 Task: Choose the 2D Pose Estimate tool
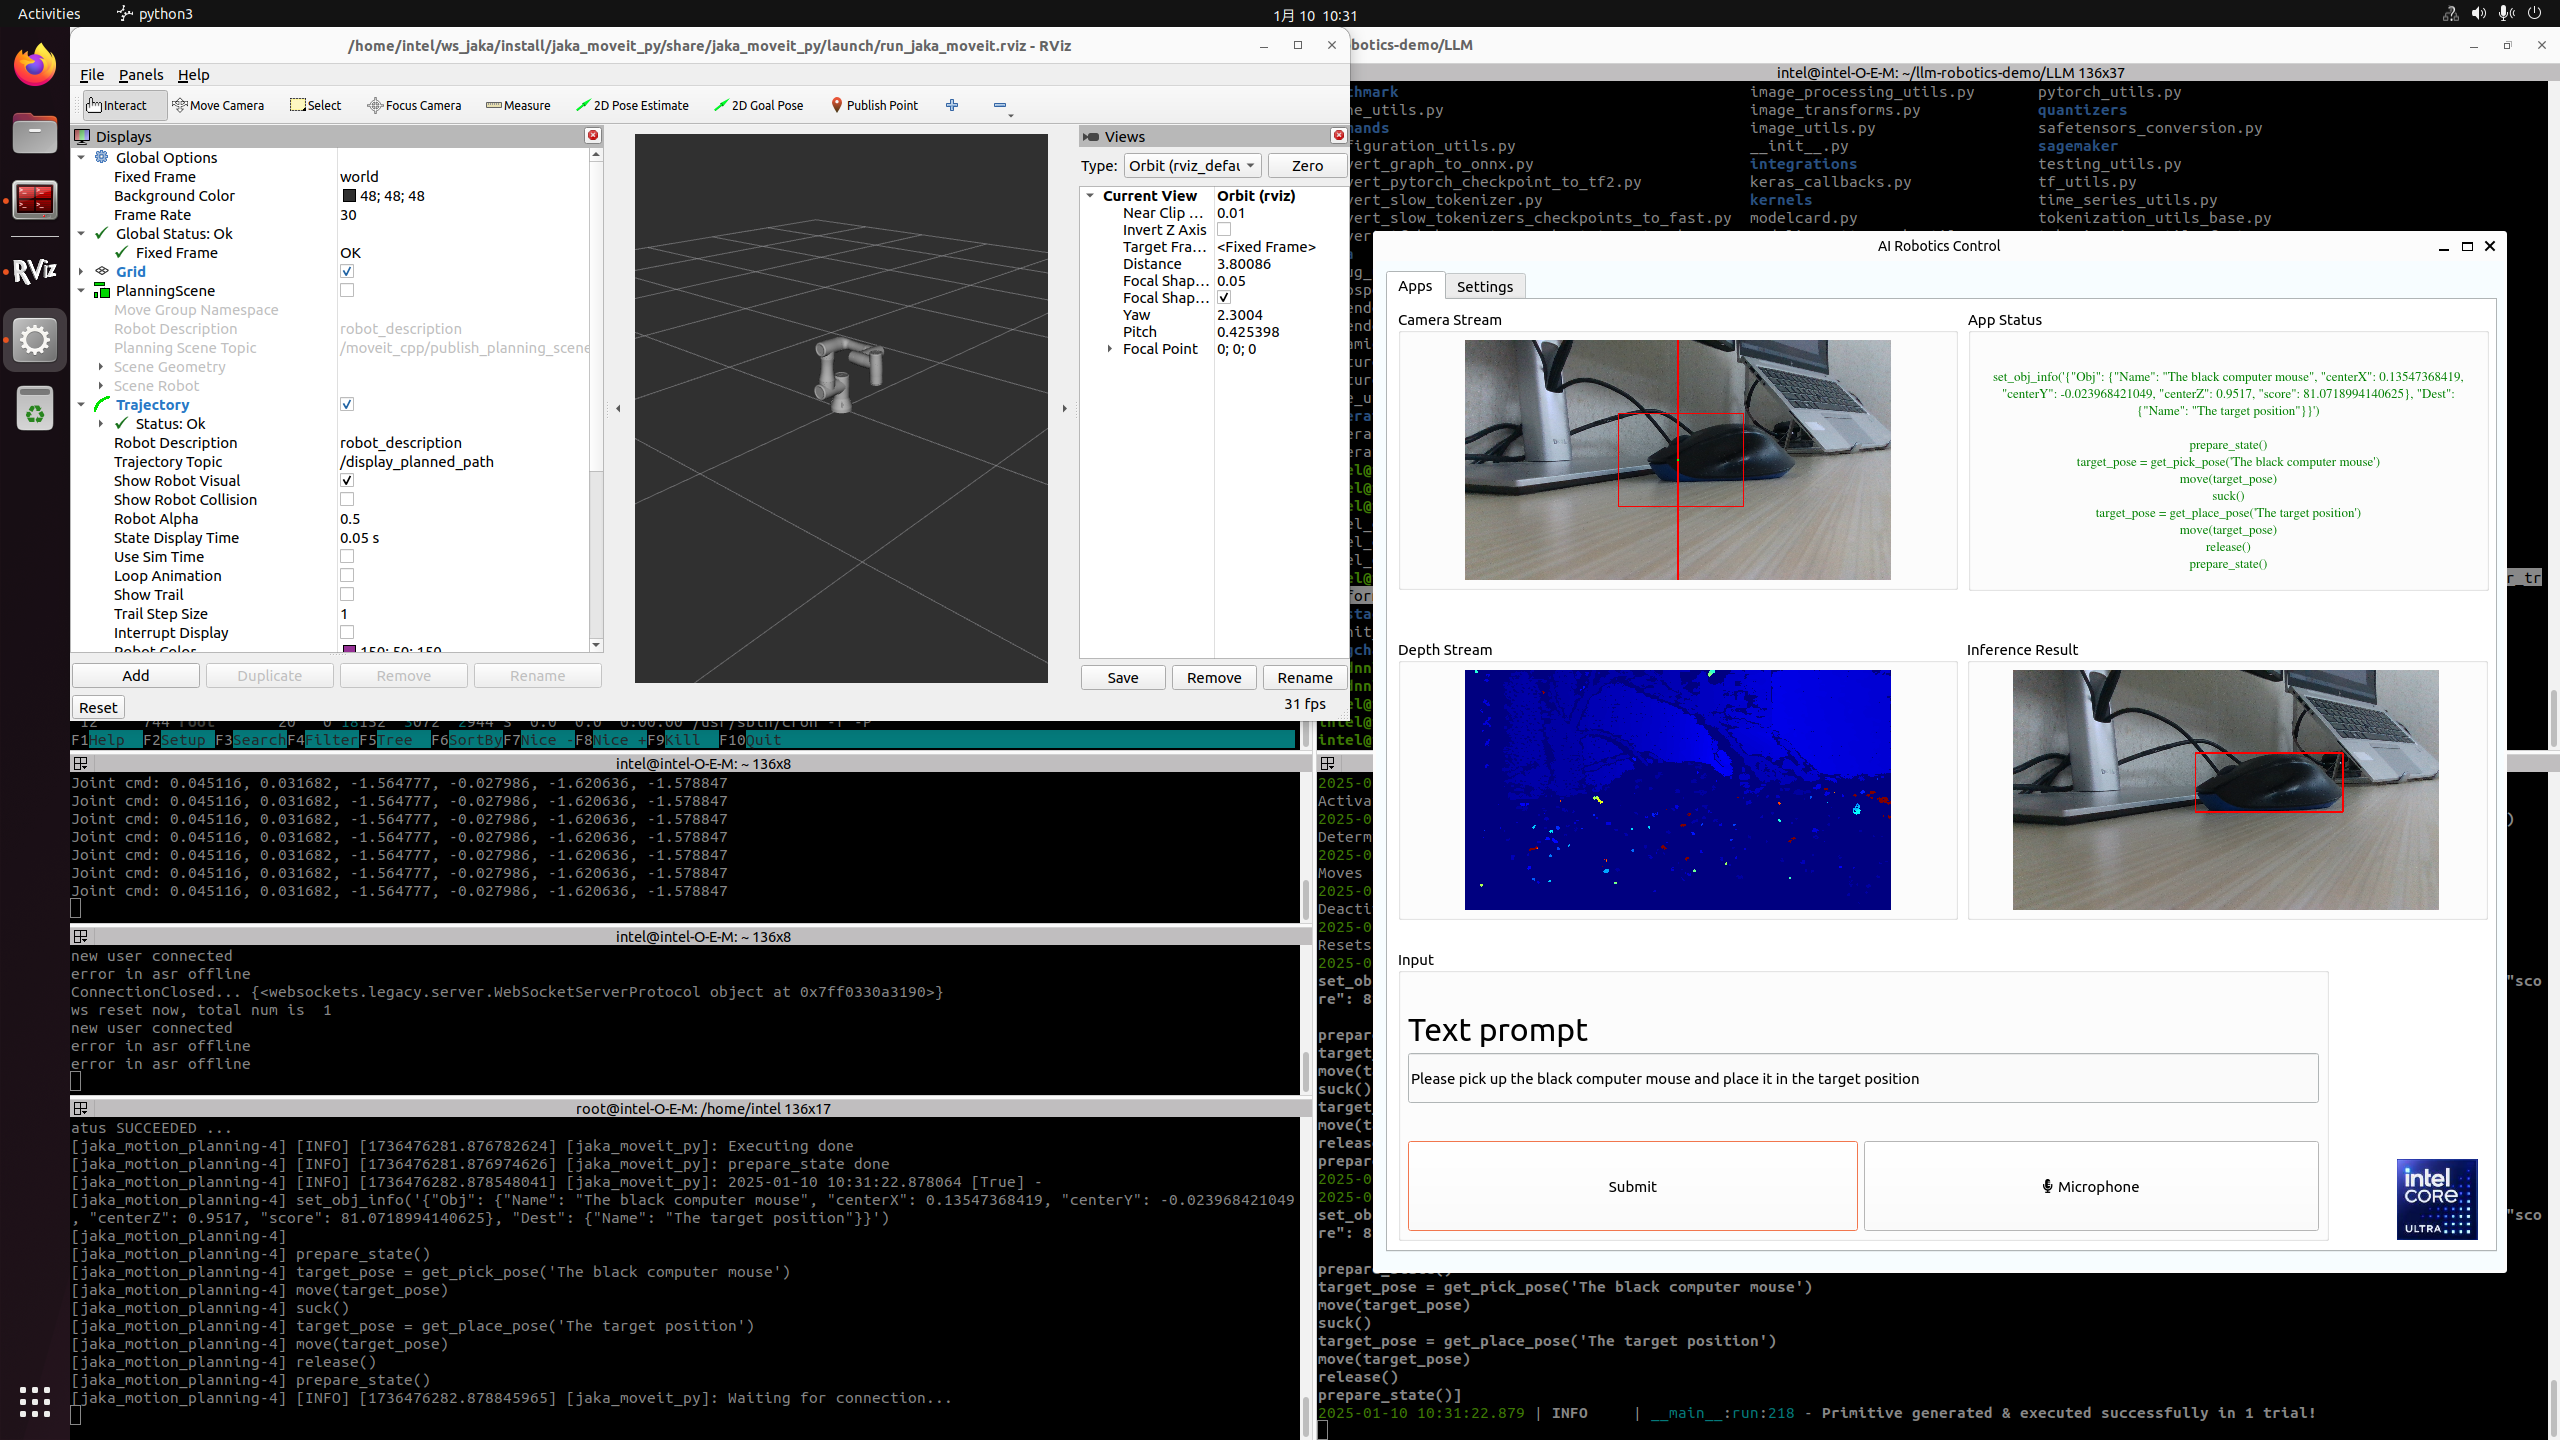pyautogui.click(x=632, y=105)
